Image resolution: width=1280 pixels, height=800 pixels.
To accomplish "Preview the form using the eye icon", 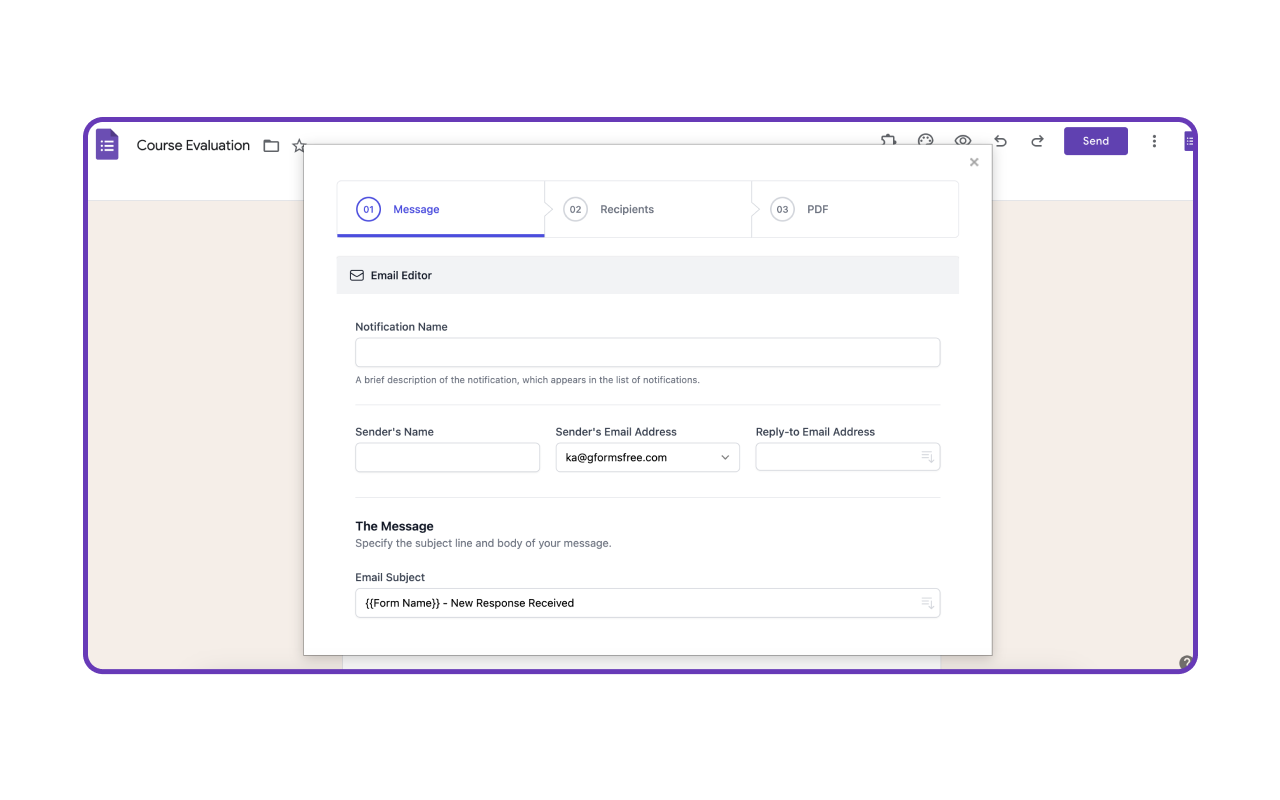I will [x=962, y=141].
